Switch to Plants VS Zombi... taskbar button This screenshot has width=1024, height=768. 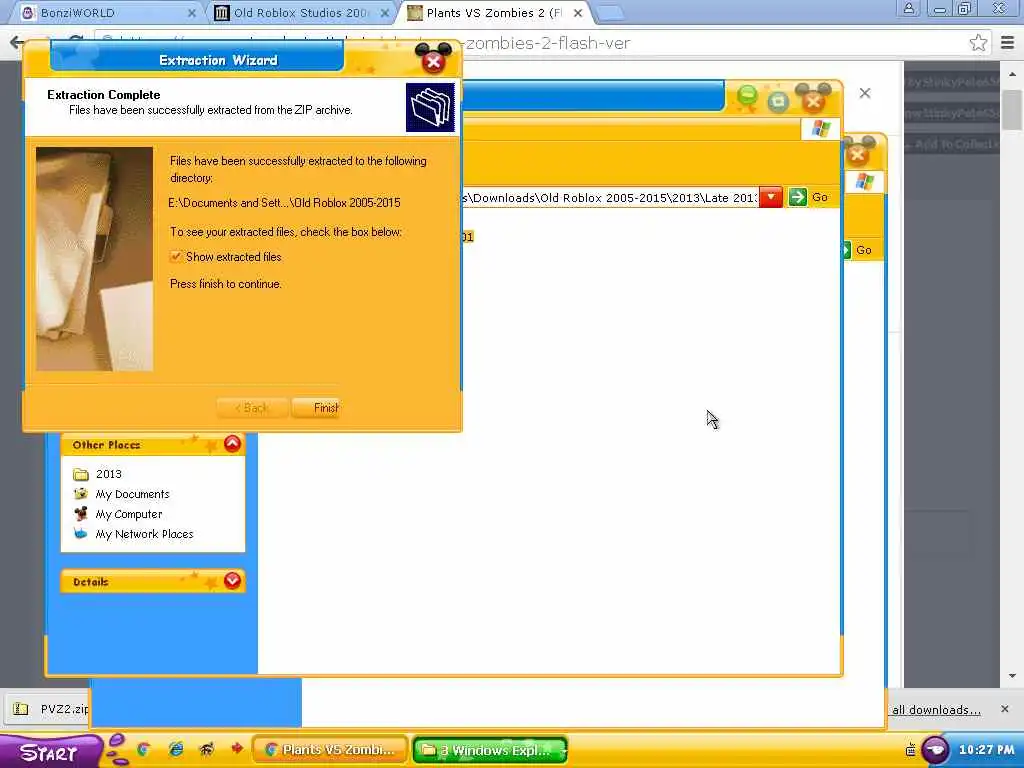[330, 750]
